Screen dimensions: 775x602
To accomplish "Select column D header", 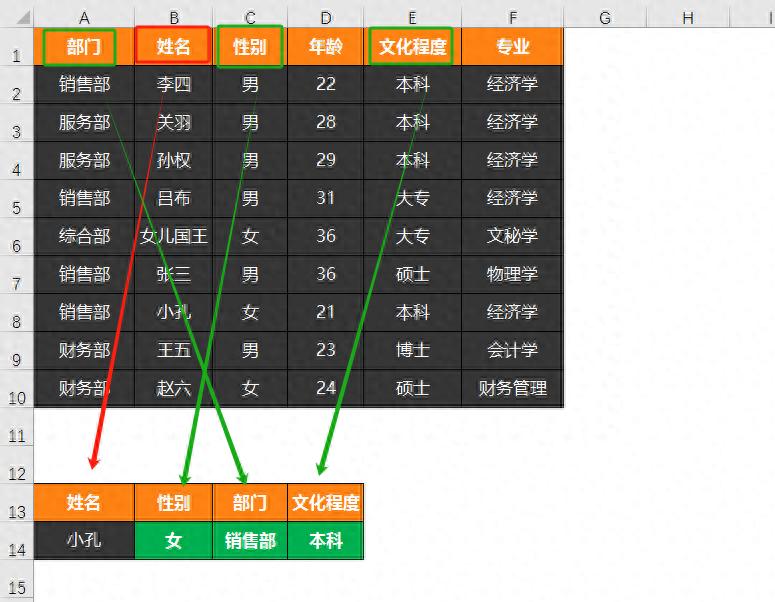I will pos(325,18).
